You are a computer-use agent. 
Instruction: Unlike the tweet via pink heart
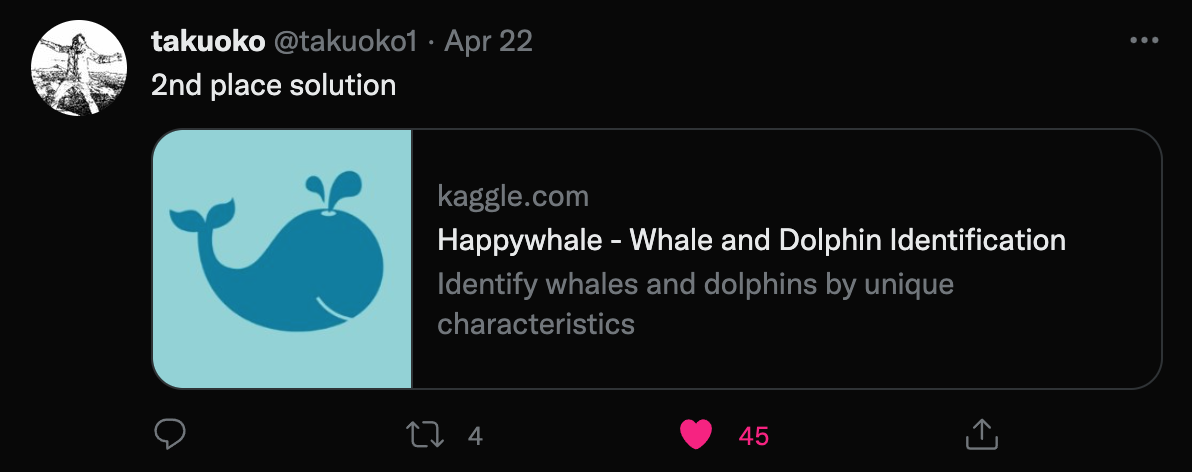point(696,436)
